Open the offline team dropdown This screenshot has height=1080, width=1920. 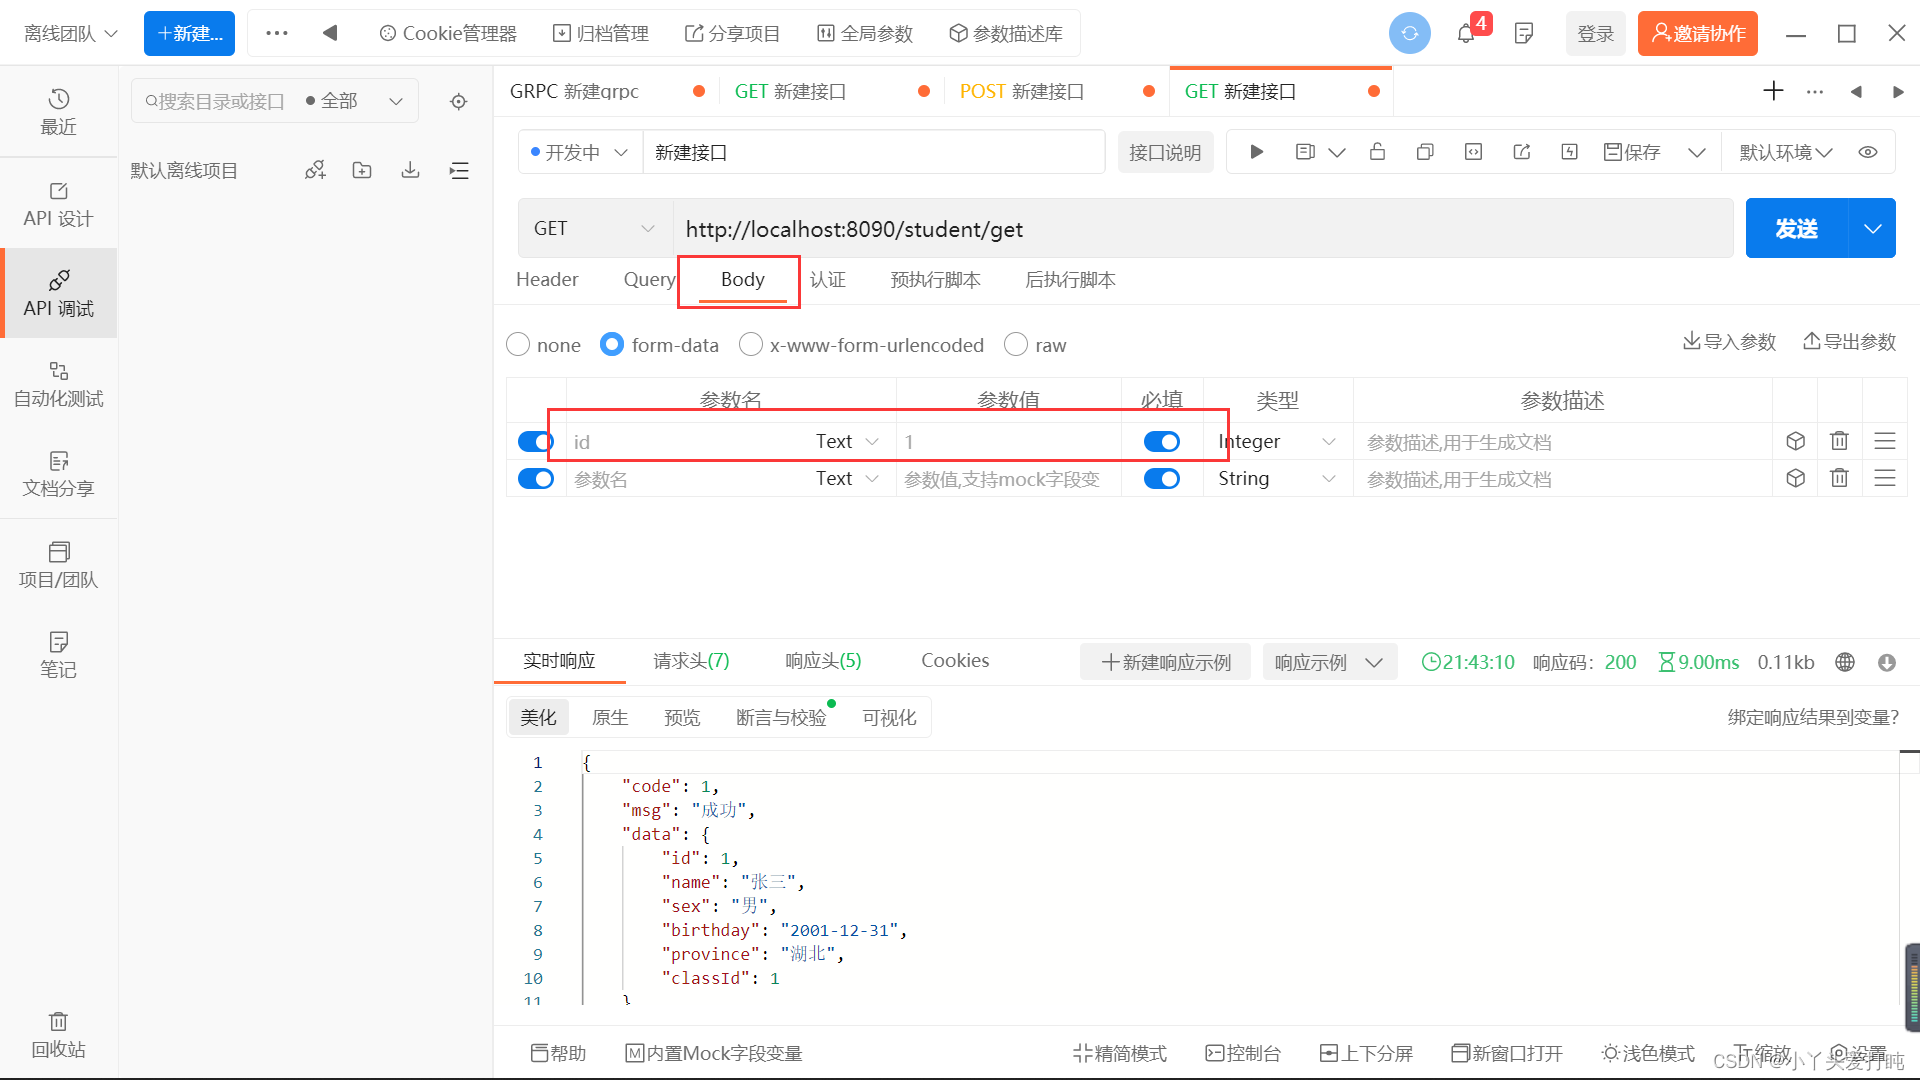[70, 33]
